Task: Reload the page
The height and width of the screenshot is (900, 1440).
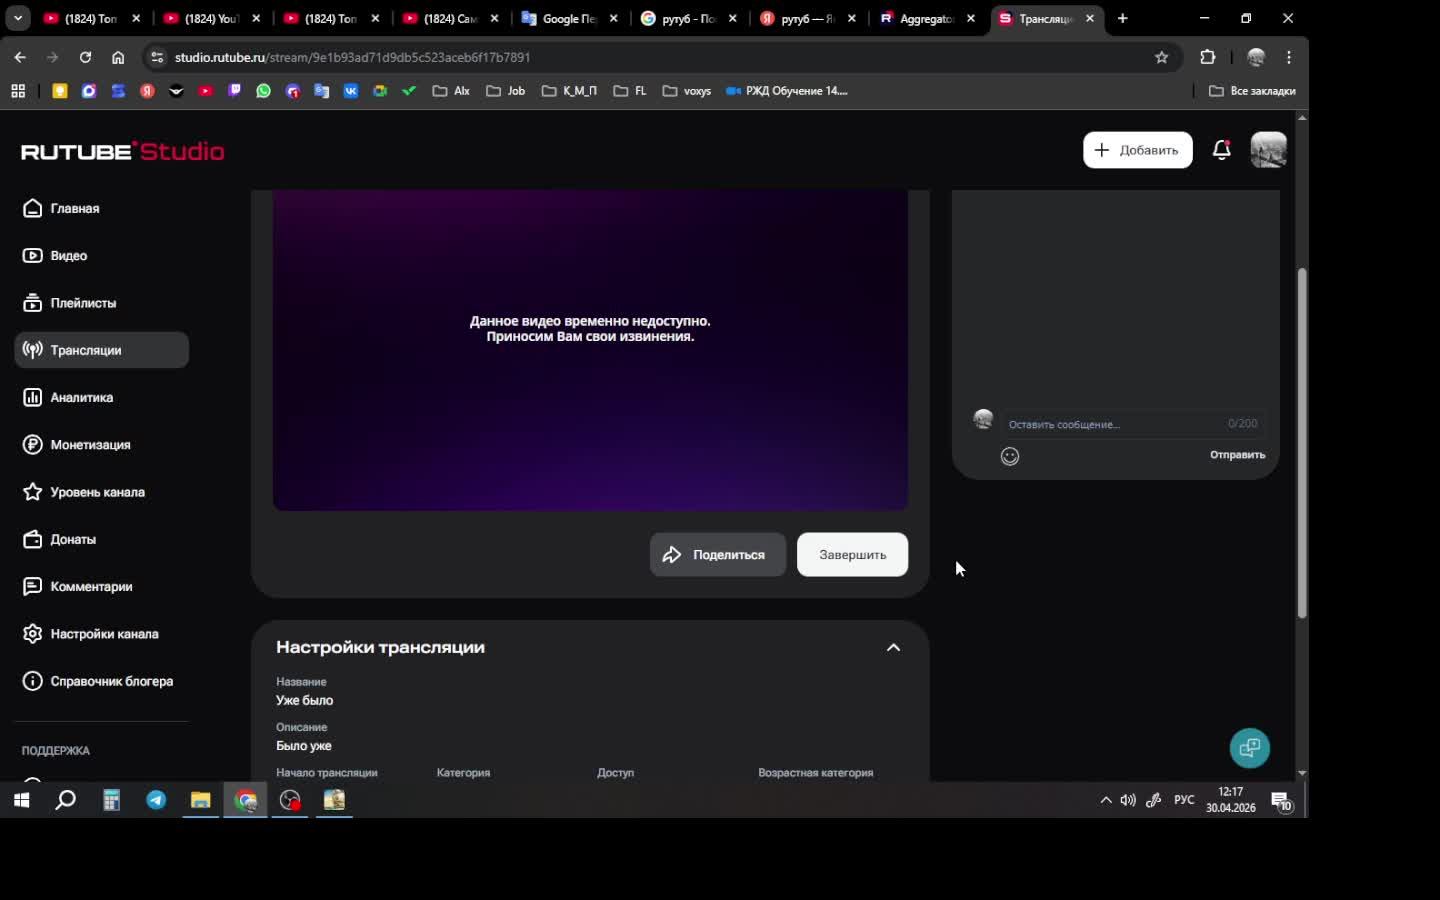Action: 85,58
